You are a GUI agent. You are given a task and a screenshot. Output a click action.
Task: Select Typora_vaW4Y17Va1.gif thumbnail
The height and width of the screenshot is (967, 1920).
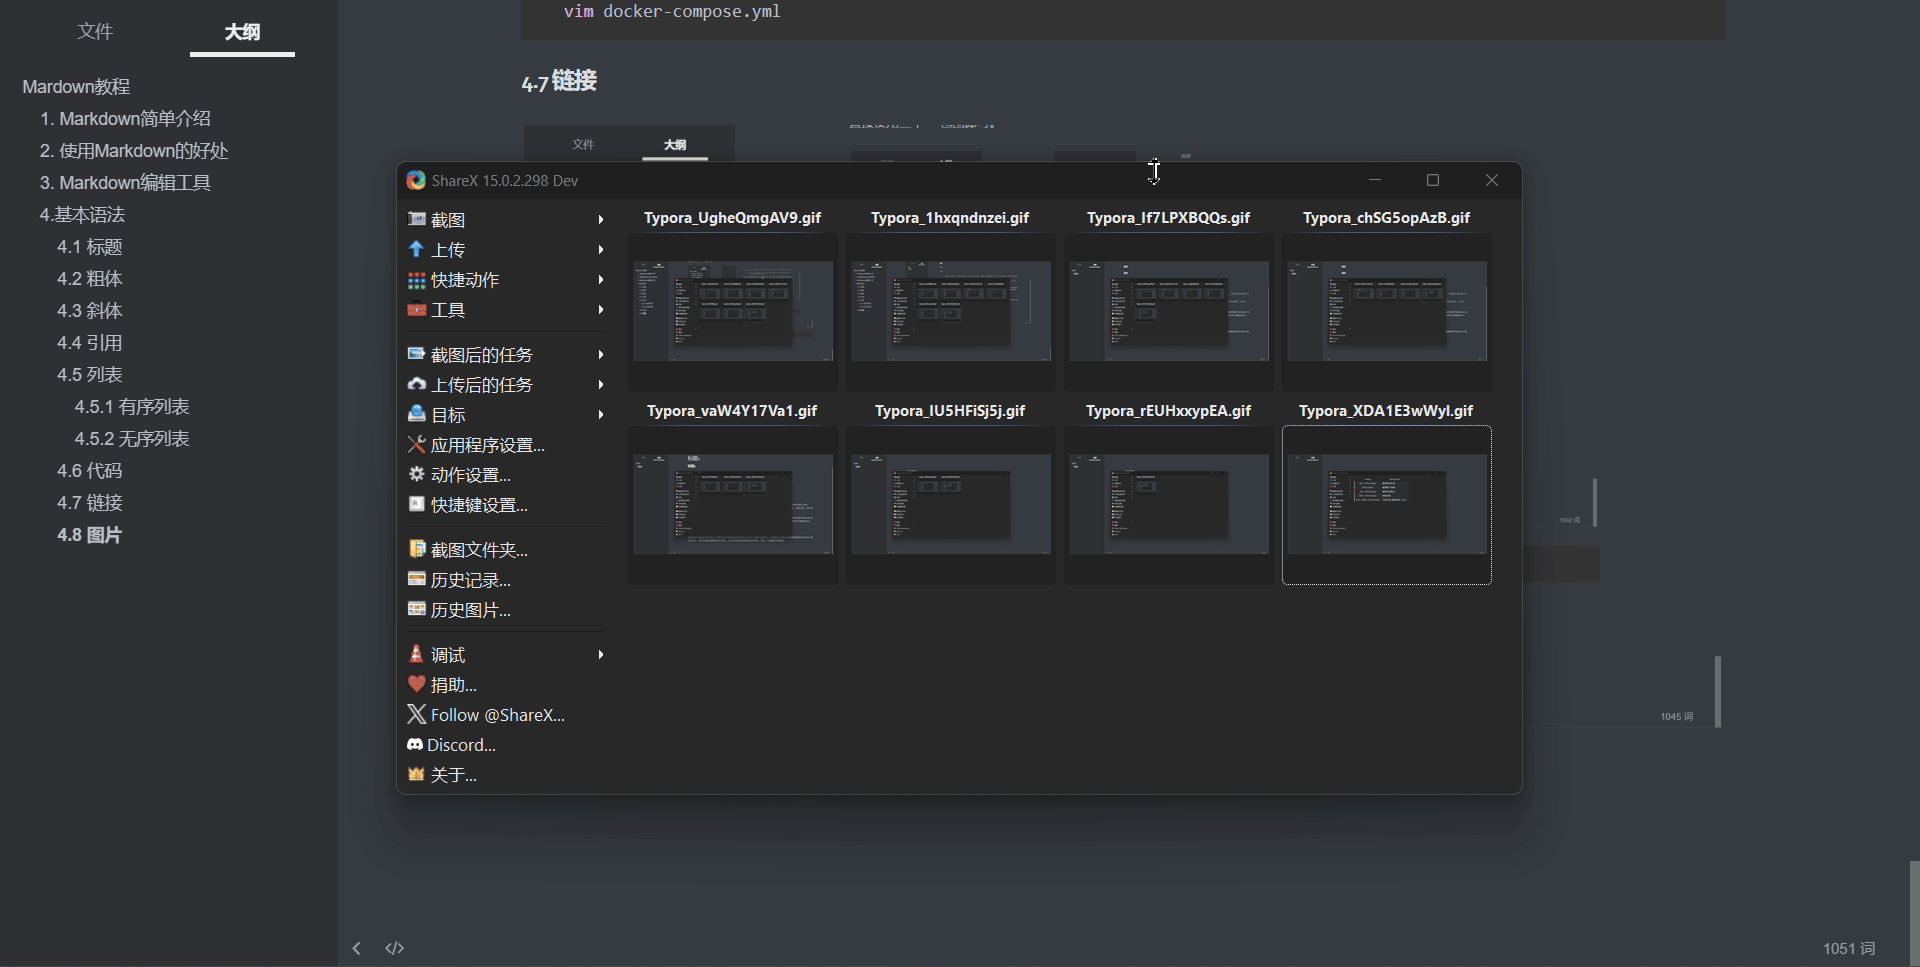pos(733,505)
